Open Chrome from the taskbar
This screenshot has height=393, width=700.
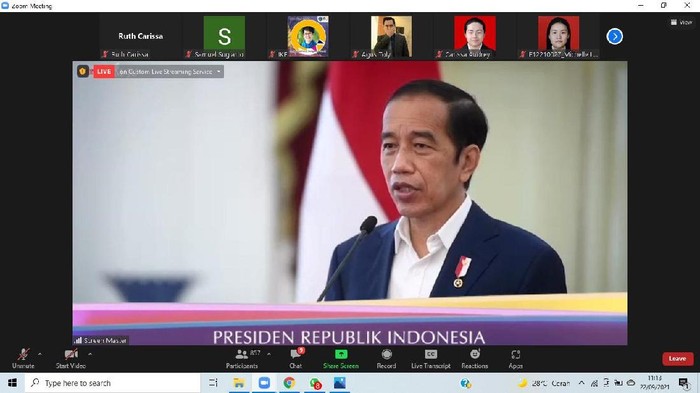(289, 383)
